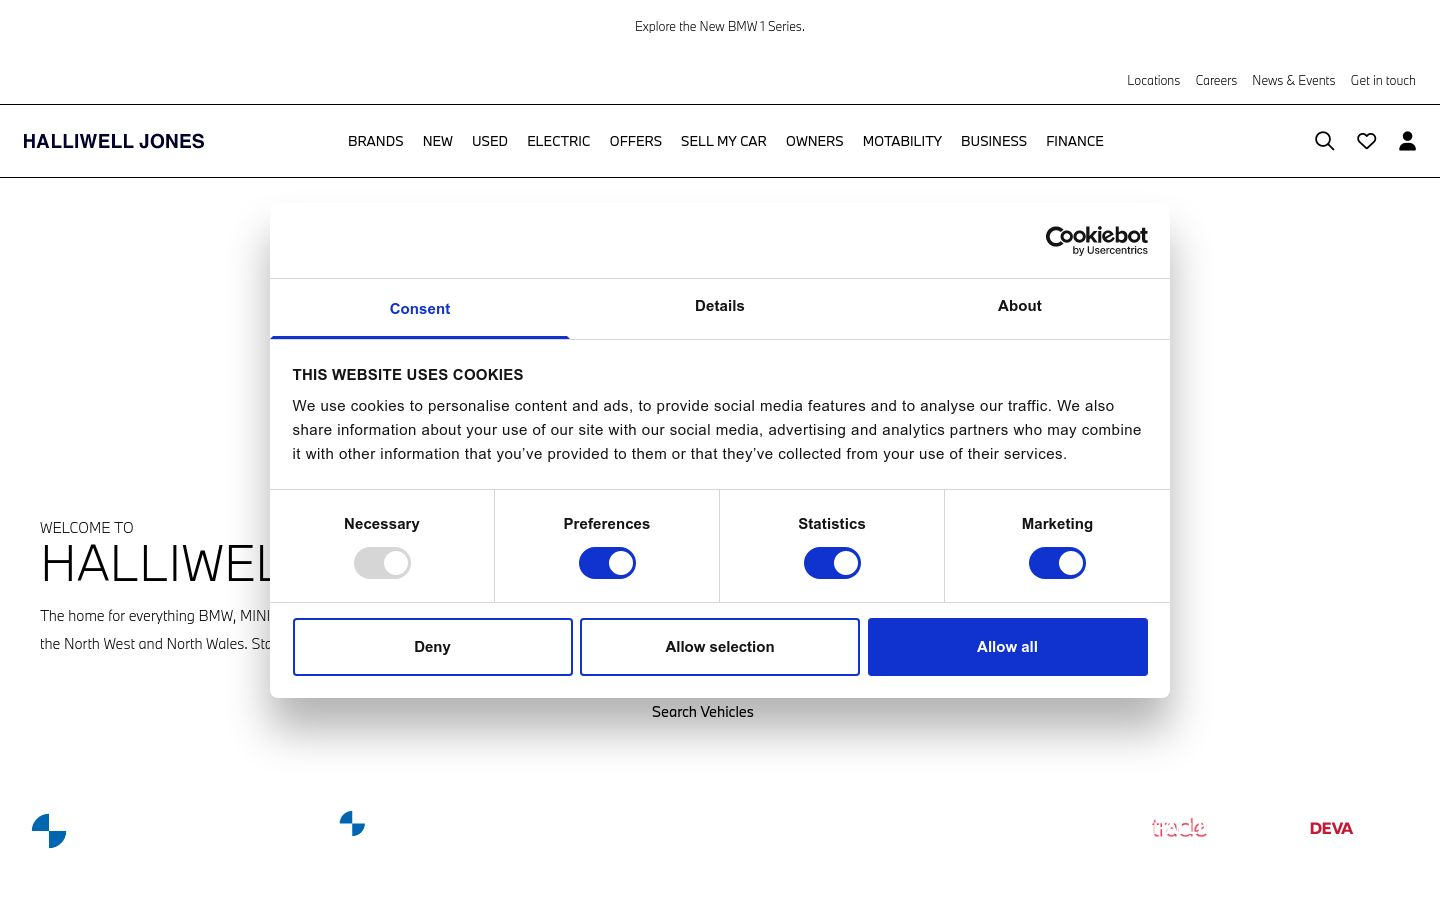Open the OWNERS menu

(815, 141)
